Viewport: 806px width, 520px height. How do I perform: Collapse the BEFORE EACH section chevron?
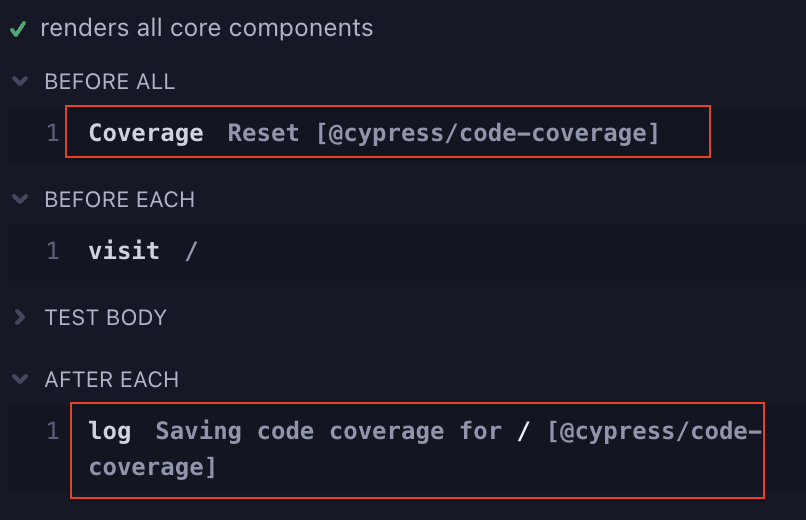pyautogui.click(x=19, y=200)
